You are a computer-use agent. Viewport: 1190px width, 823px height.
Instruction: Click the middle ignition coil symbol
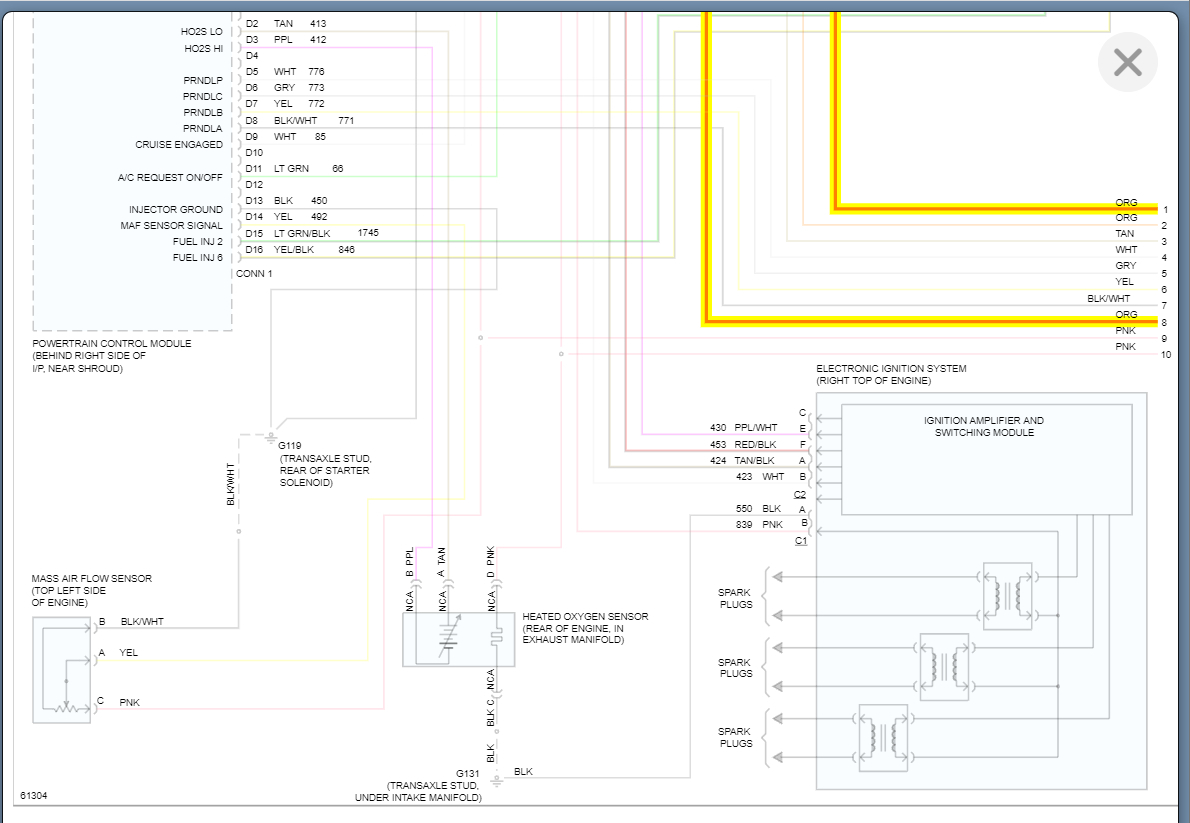(x=944, y=667)
